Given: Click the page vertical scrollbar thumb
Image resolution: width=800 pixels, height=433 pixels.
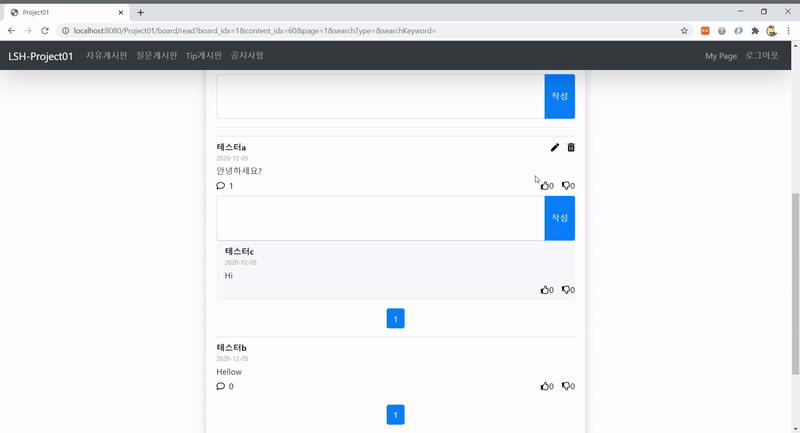Looking at the screenshot, I should pyautogui.click(x=795, y=284).
